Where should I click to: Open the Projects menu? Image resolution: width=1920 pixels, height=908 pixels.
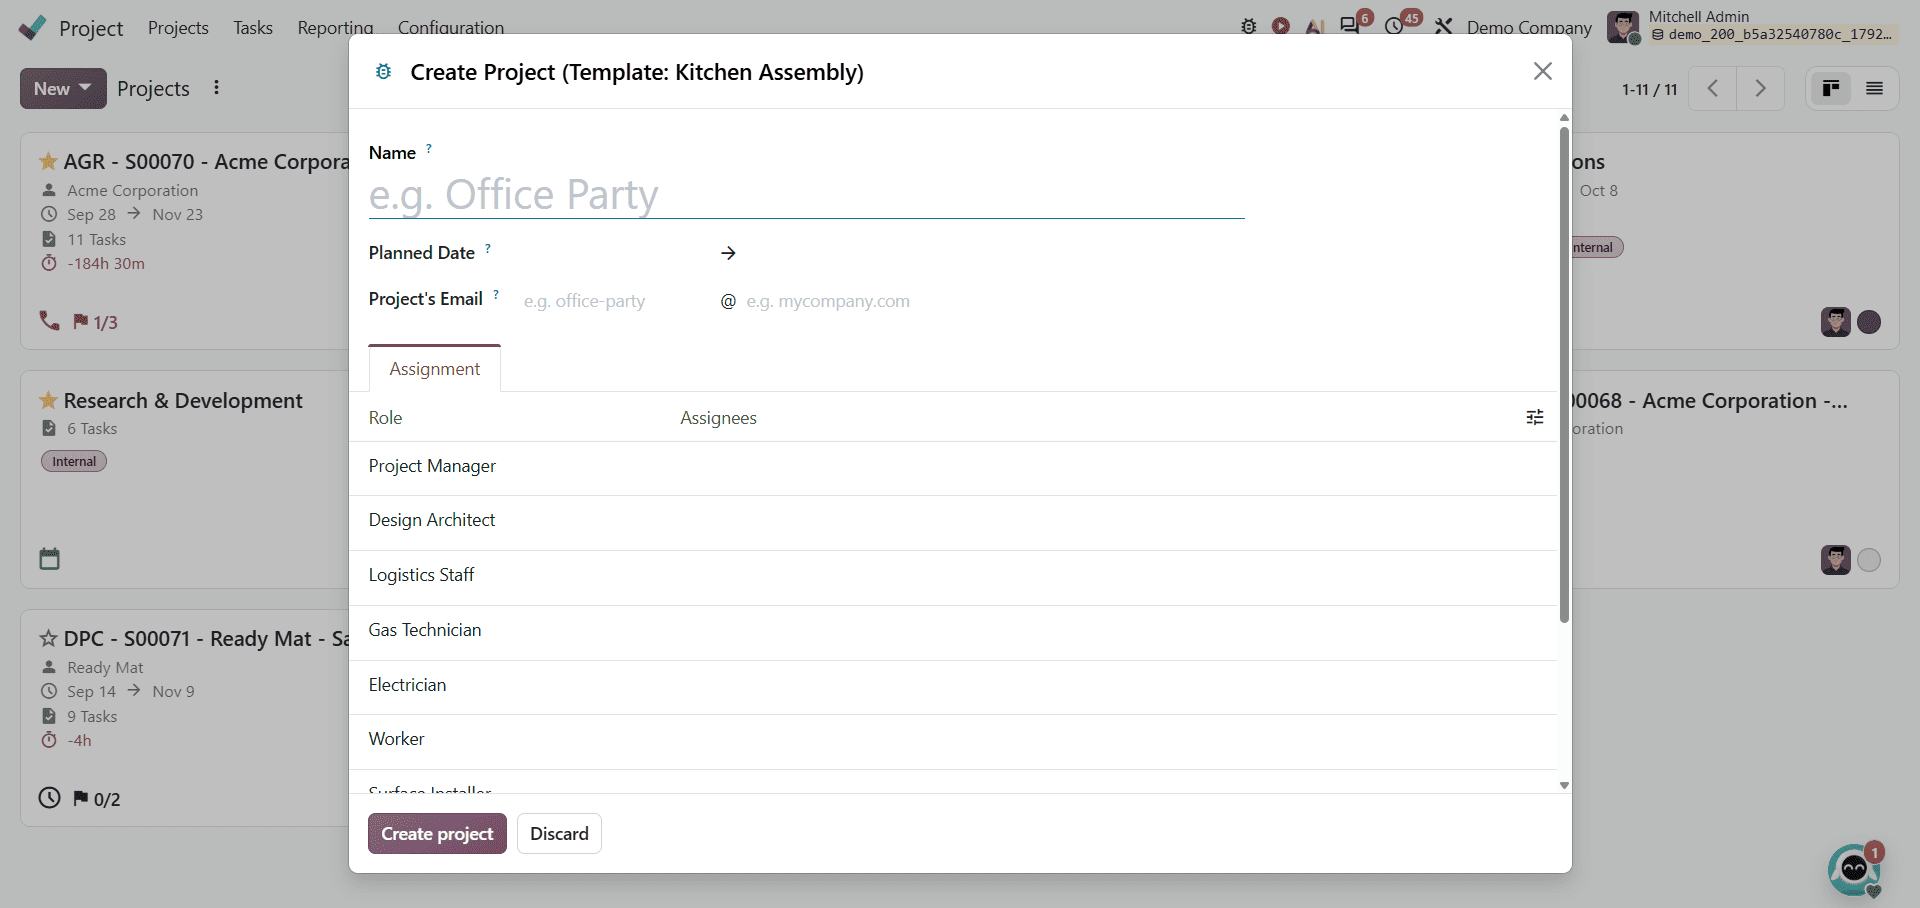[x=178, y=28]
